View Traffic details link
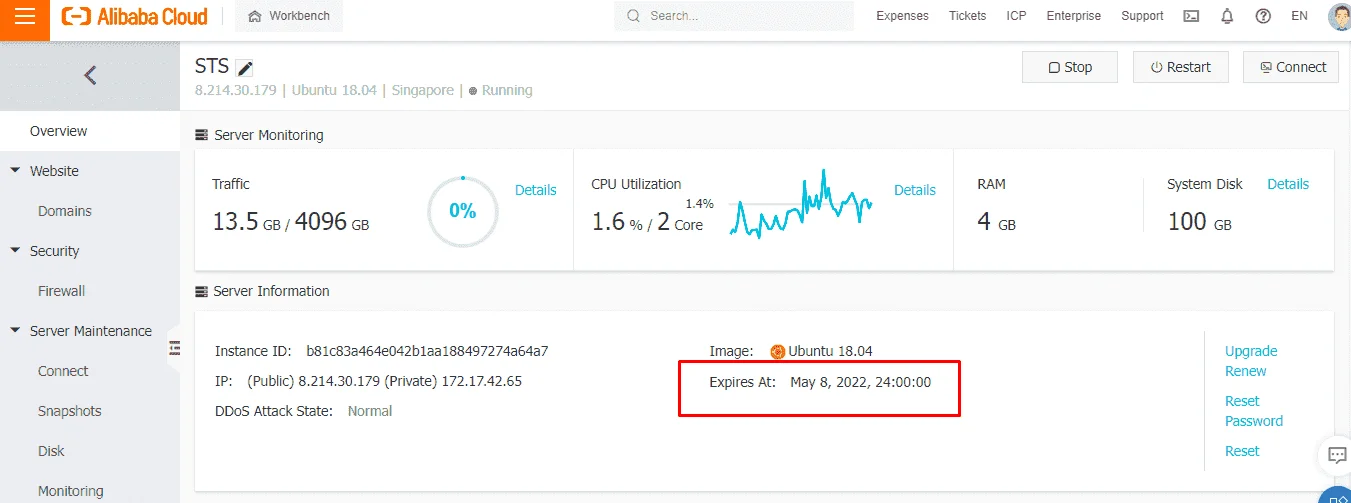The width and height of the screenshot is (1351, 503). pos(535,190)
